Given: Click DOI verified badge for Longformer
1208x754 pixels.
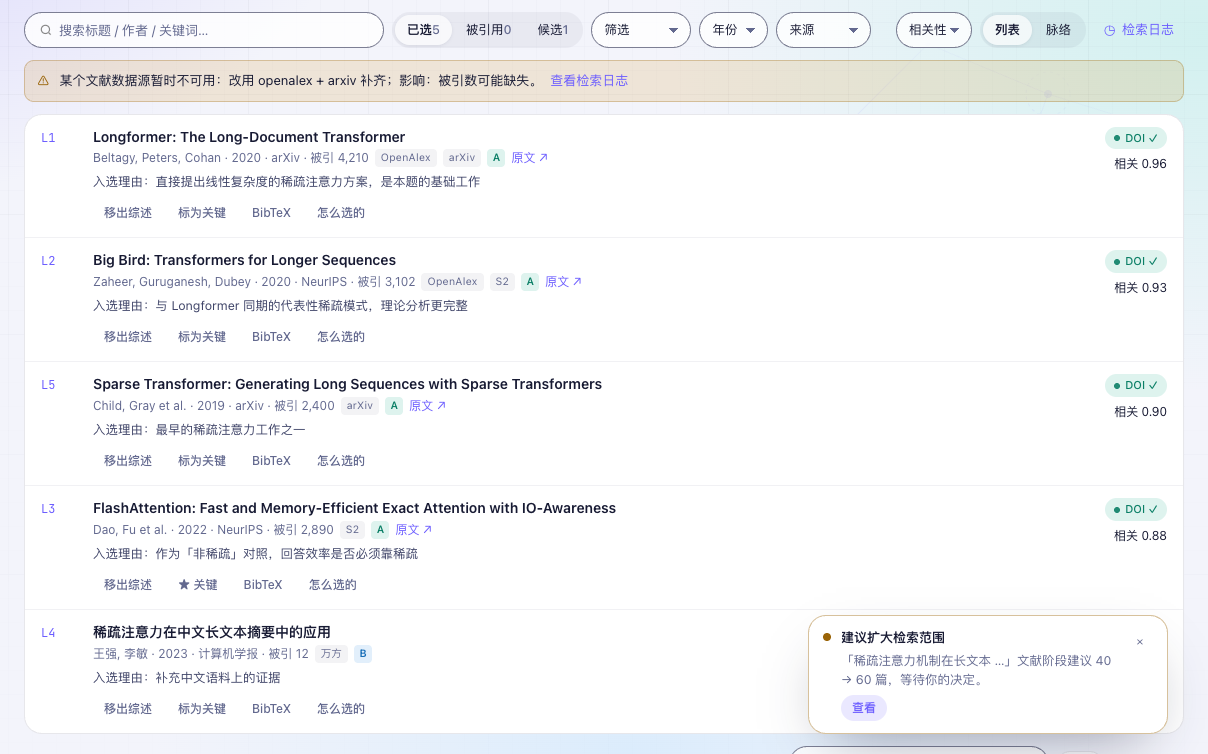Looking at the screenshot, I should 1136,138.
